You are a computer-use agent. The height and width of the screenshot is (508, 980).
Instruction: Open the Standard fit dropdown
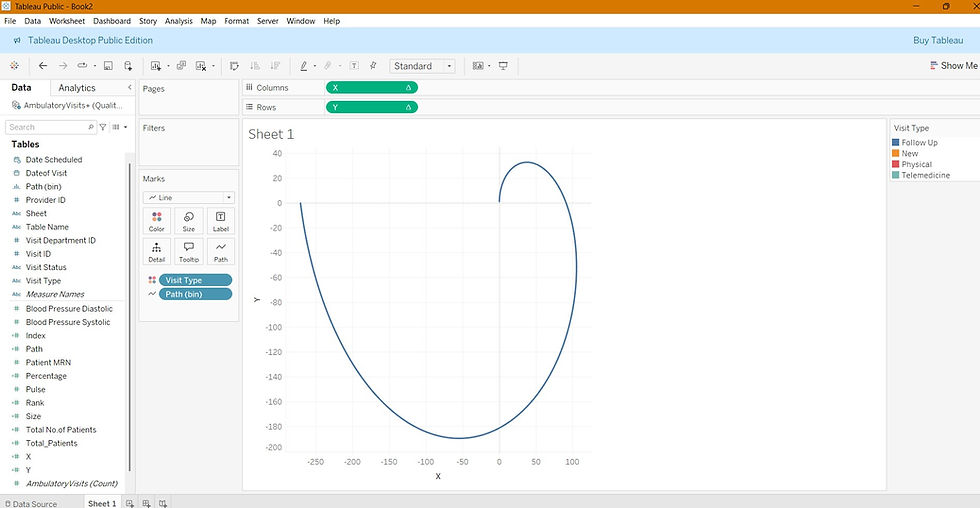(x=422, y=66)
